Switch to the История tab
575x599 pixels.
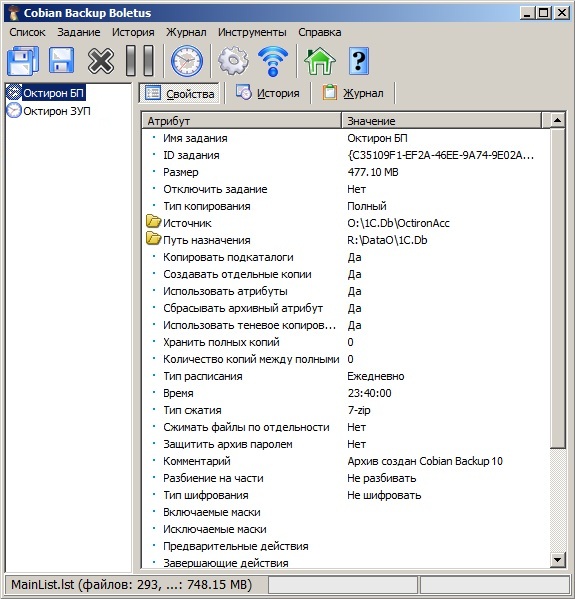click(x=267, y=93)
